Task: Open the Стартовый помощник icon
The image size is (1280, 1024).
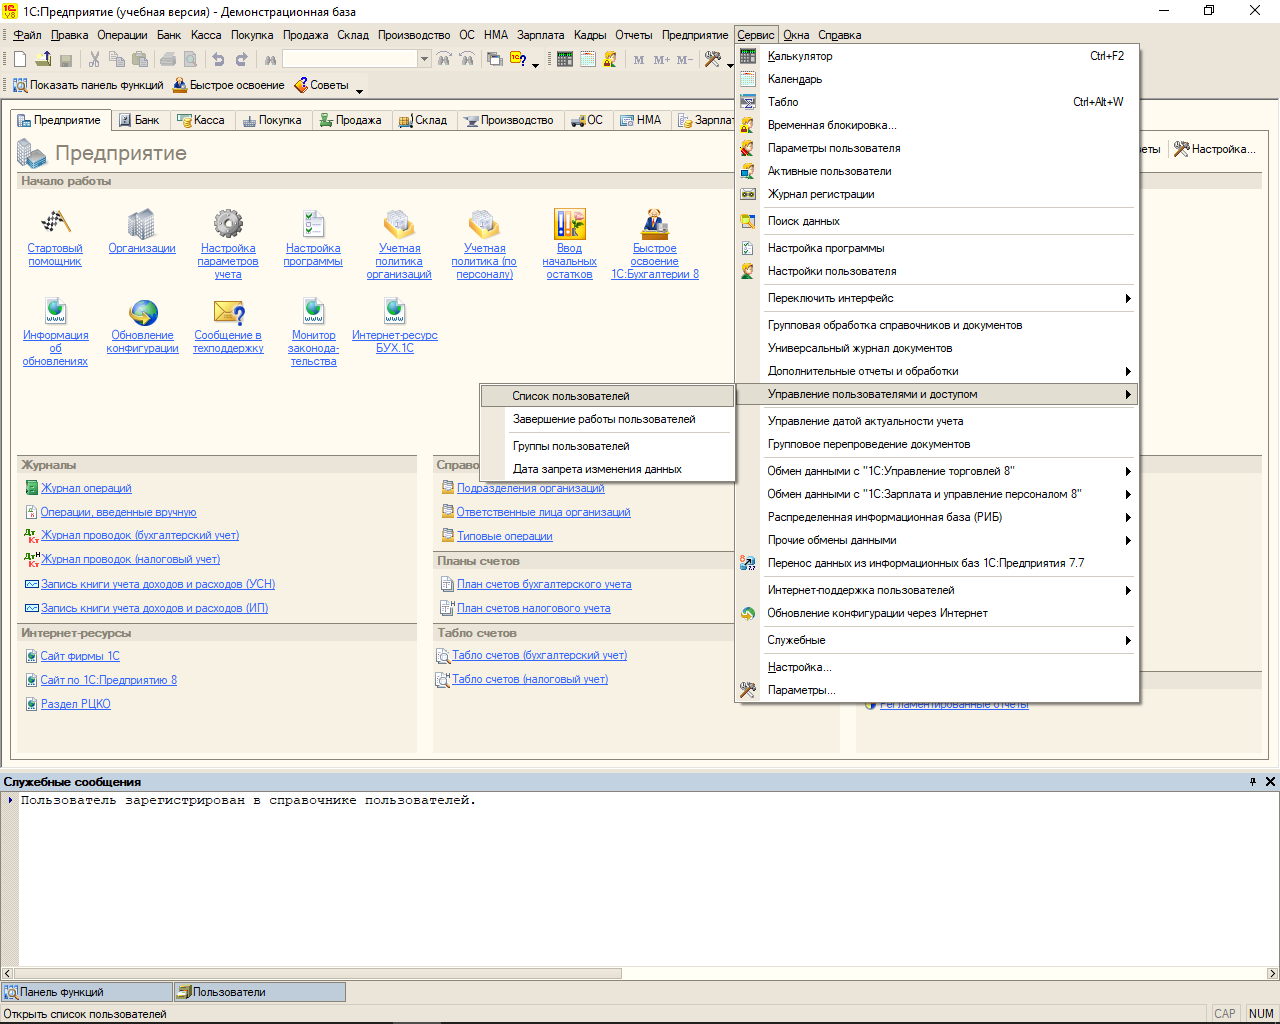Action: click(x=55, y=222)
